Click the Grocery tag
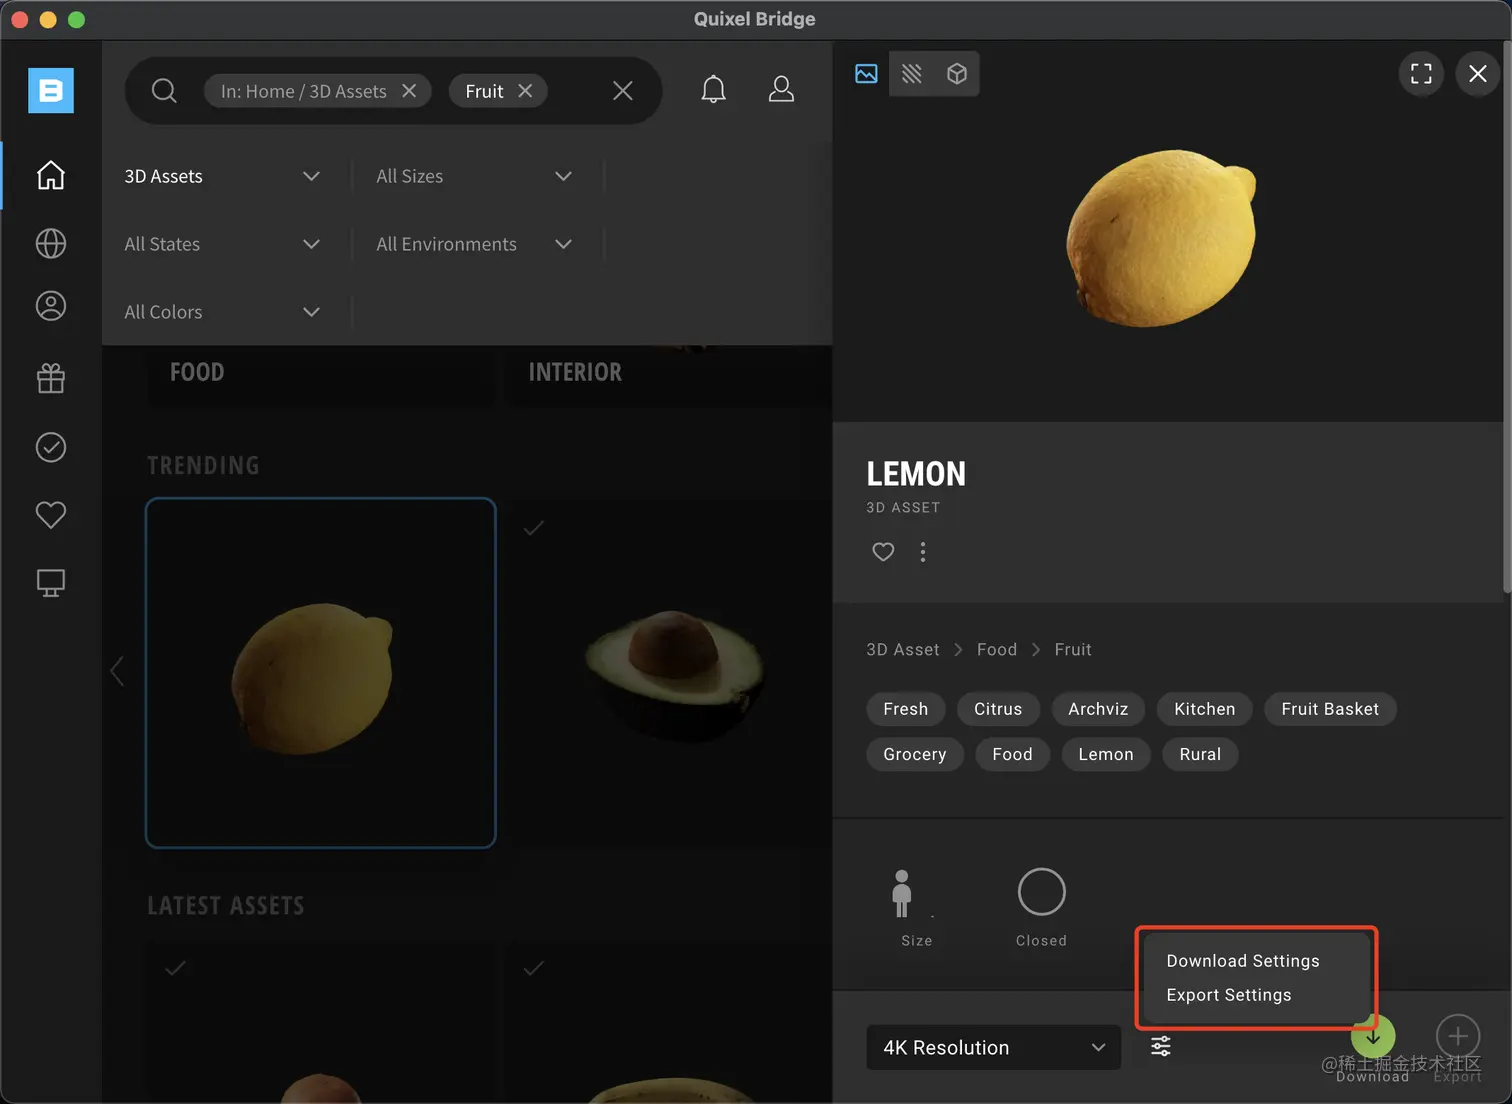The width and height of the screenshot is (1512, 1104). click(x=914, y=754)
